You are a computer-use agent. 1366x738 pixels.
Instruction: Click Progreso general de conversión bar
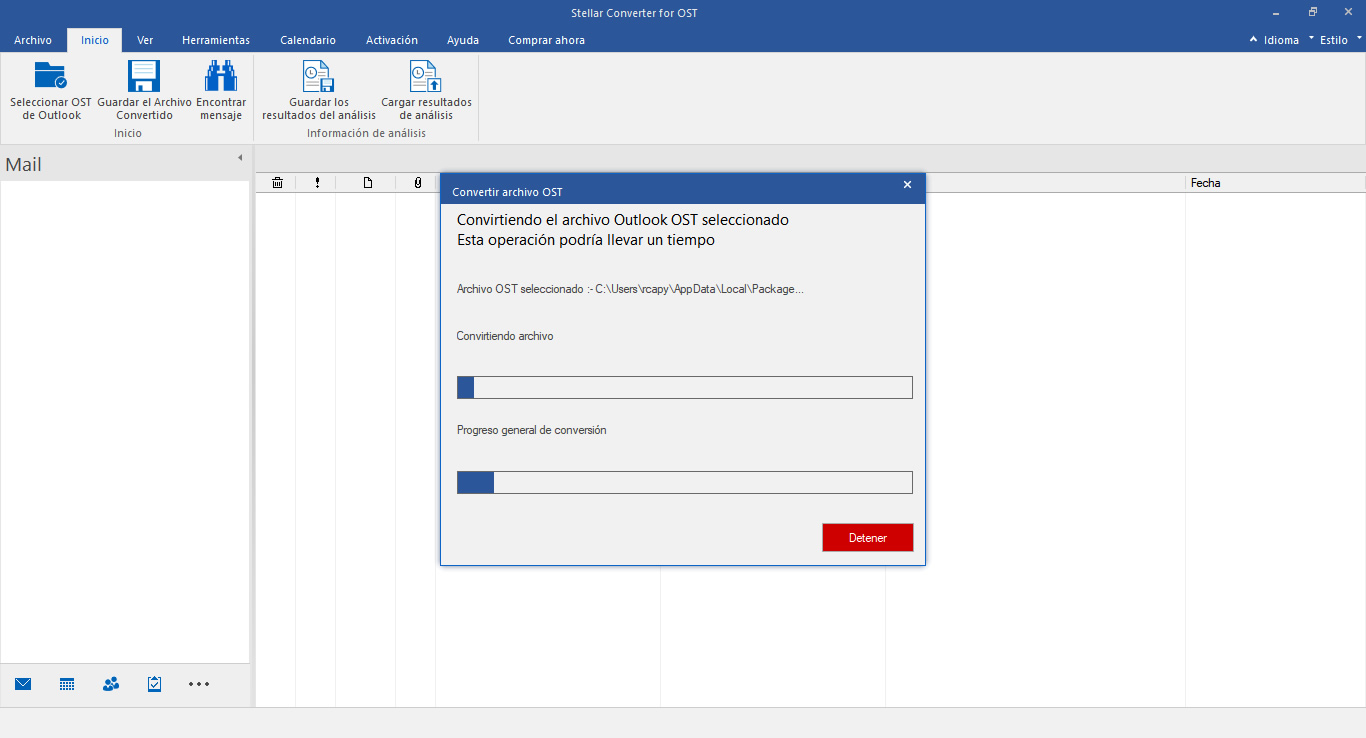tap(685, 482)
